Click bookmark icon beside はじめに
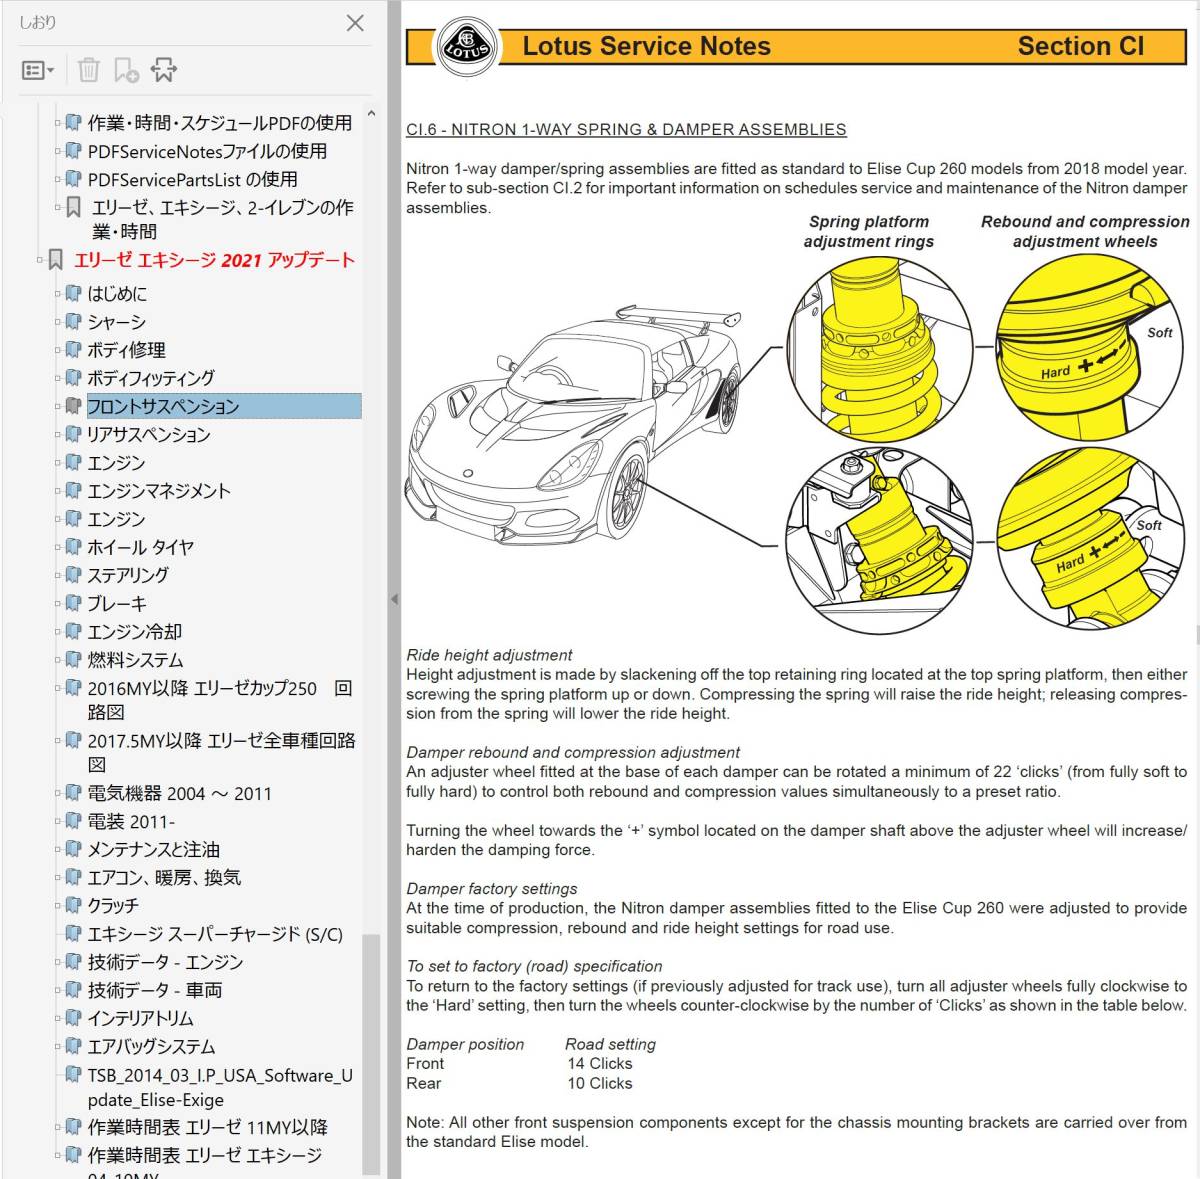This screenshot has width=1200, height=1179. click(x=73, y=294)
